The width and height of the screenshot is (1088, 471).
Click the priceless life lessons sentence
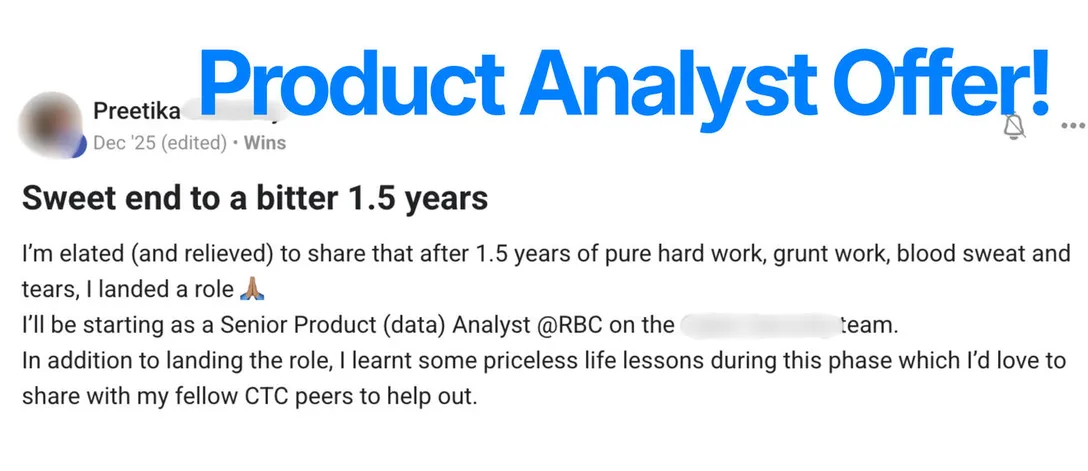pyautogui.click(x=544, y=361)
